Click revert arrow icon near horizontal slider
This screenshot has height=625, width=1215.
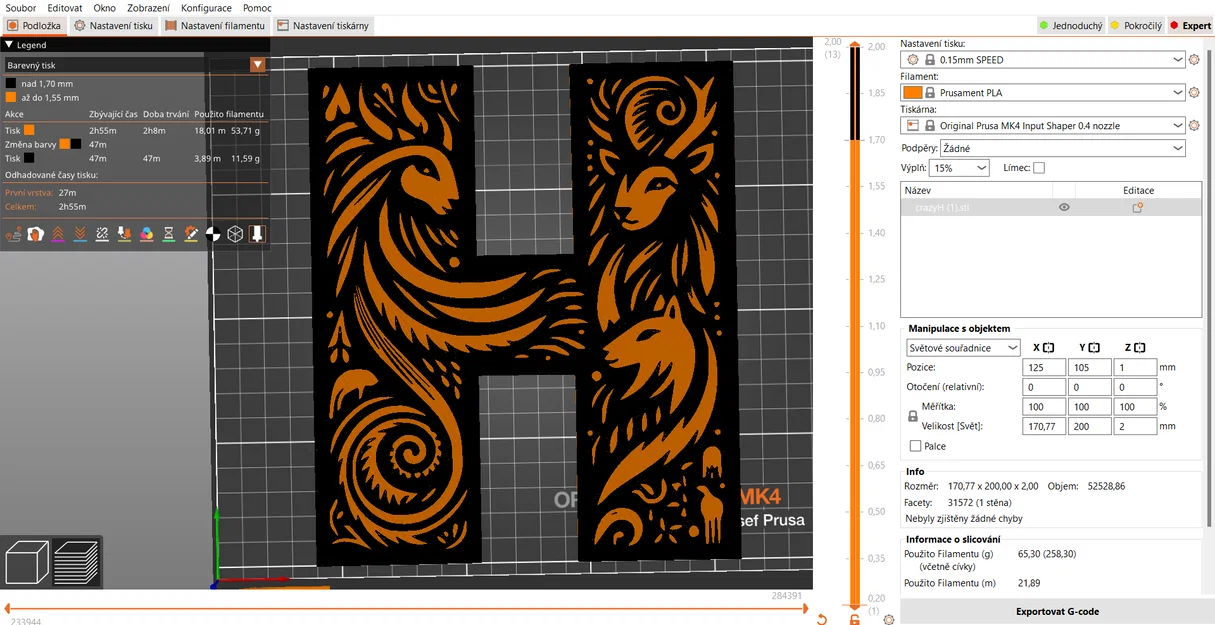822,619
